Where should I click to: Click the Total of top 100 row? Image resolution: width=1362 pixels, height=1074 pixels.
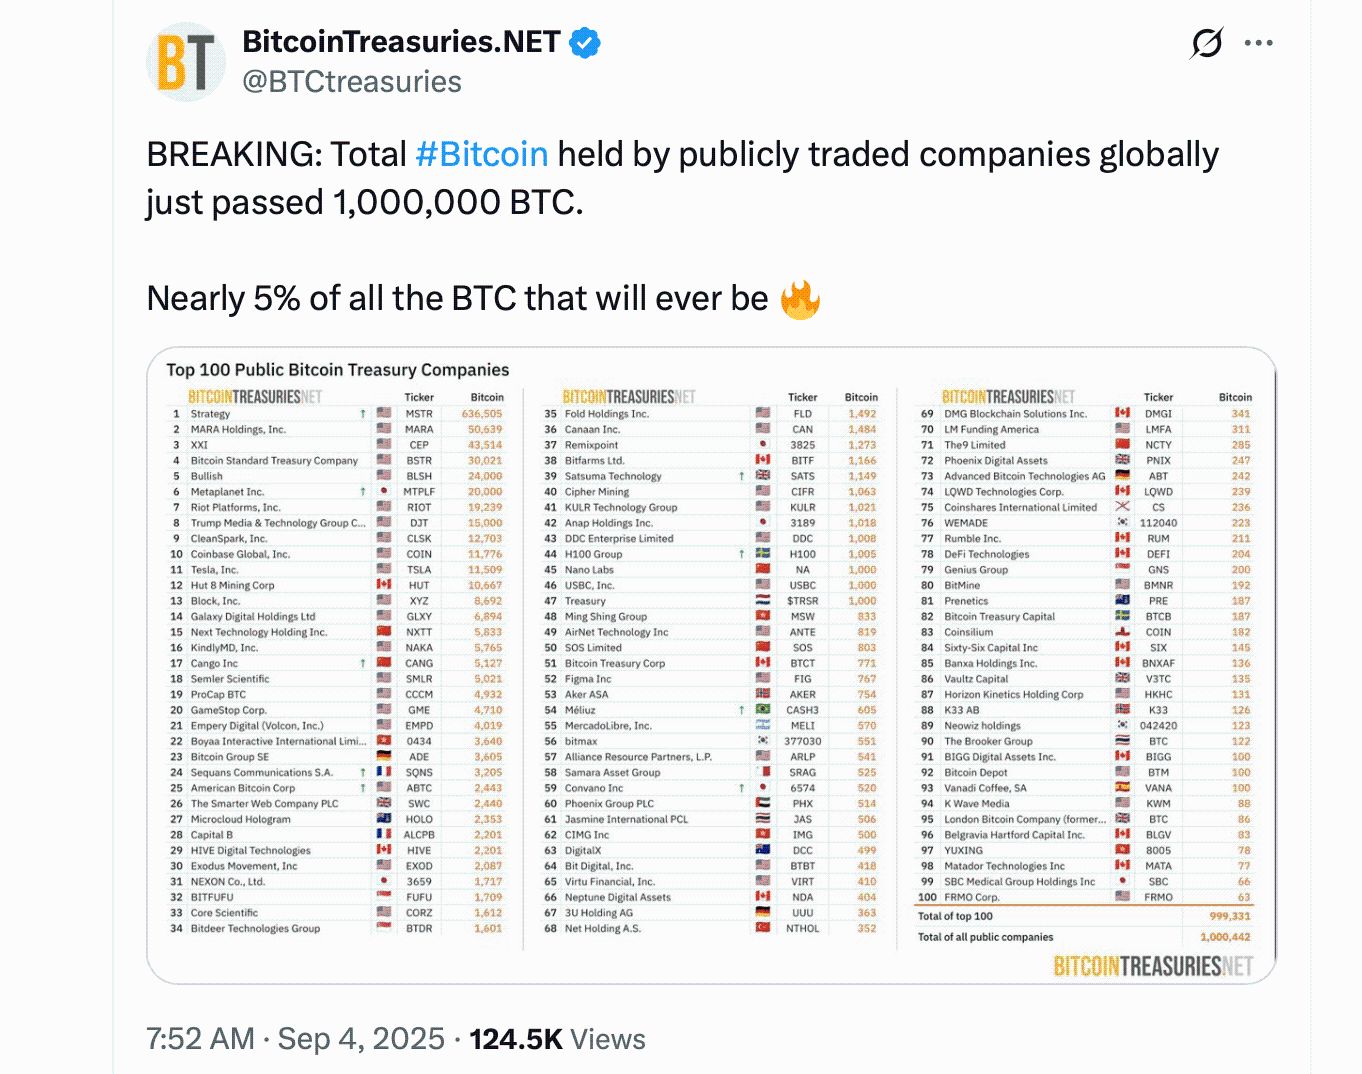(1084, 916)
